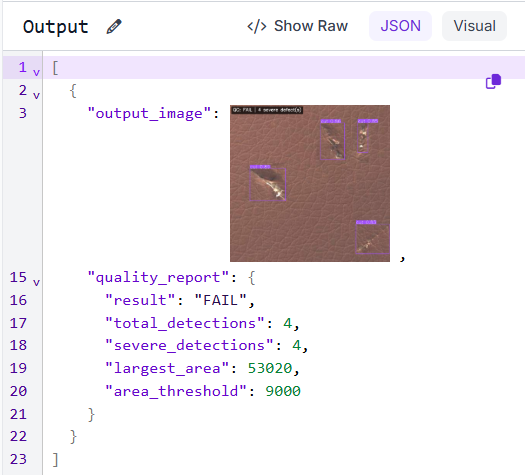Click the "output_image" key text

pos(149,113)
